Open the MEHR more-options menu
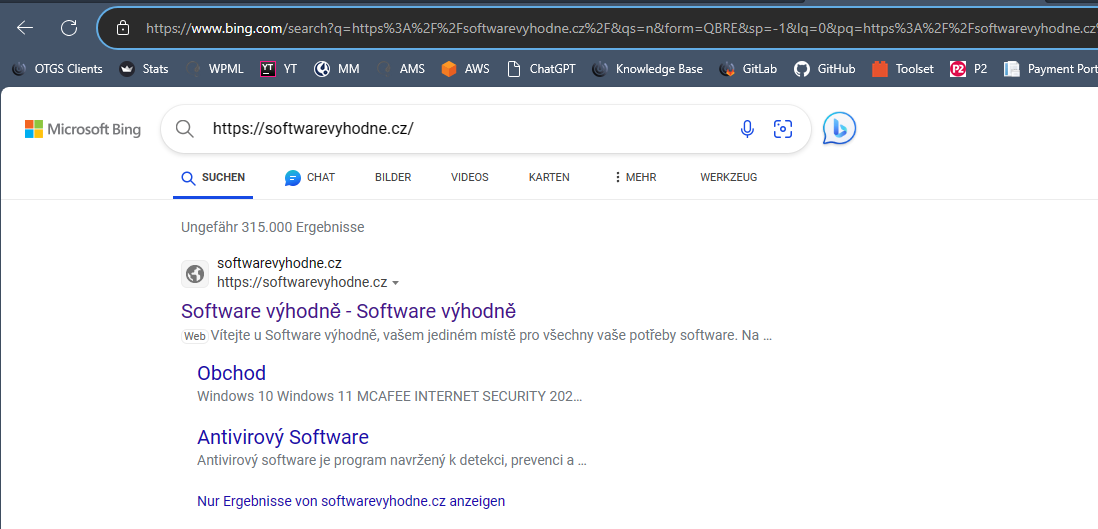This screenshot has width=1098, height=529. [x=634, y=177]
